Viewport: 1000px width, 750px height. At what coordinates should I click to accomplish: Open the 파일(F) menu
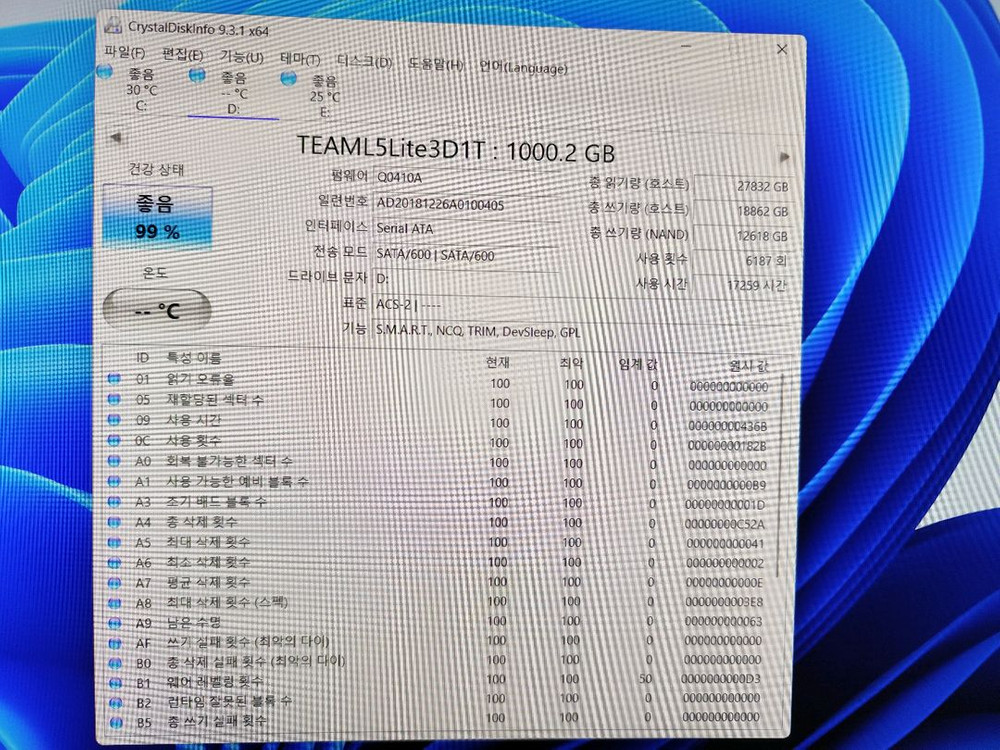click(124, 52)
